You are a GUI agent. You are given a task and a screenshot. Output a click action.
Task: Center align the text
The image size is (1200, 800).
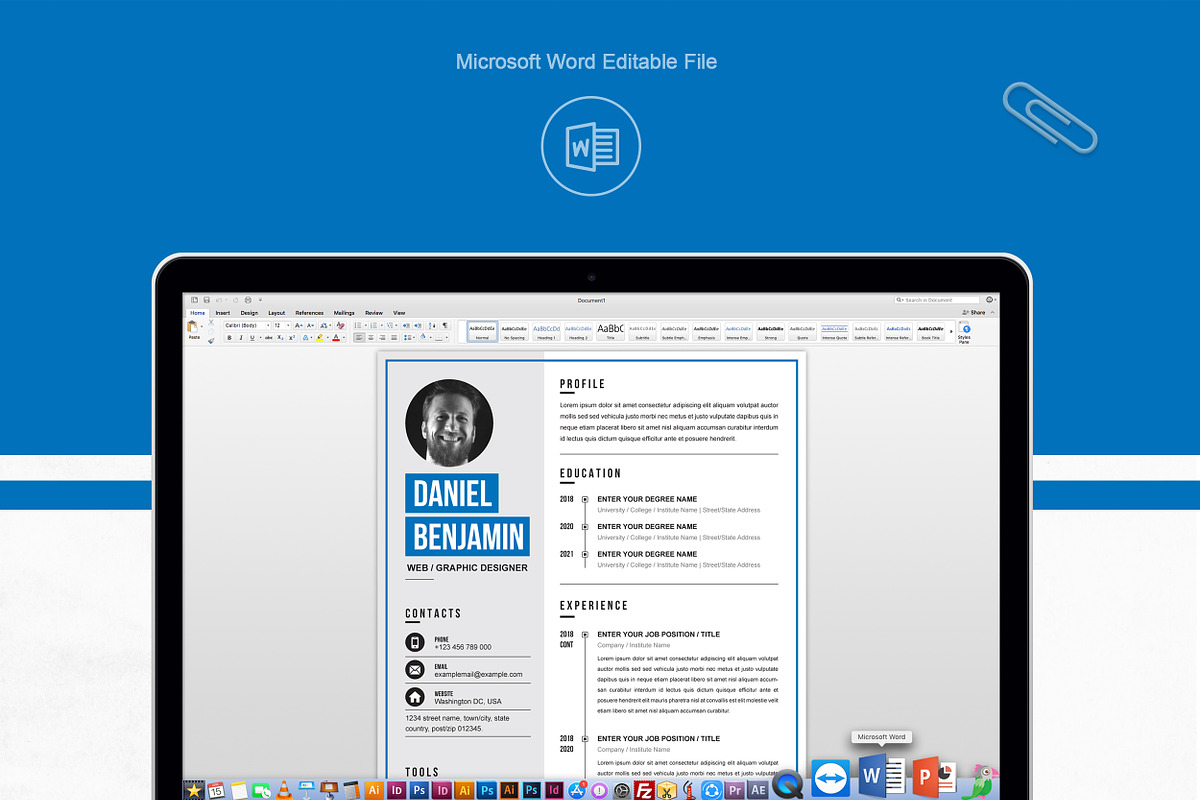tap(371, 337)
